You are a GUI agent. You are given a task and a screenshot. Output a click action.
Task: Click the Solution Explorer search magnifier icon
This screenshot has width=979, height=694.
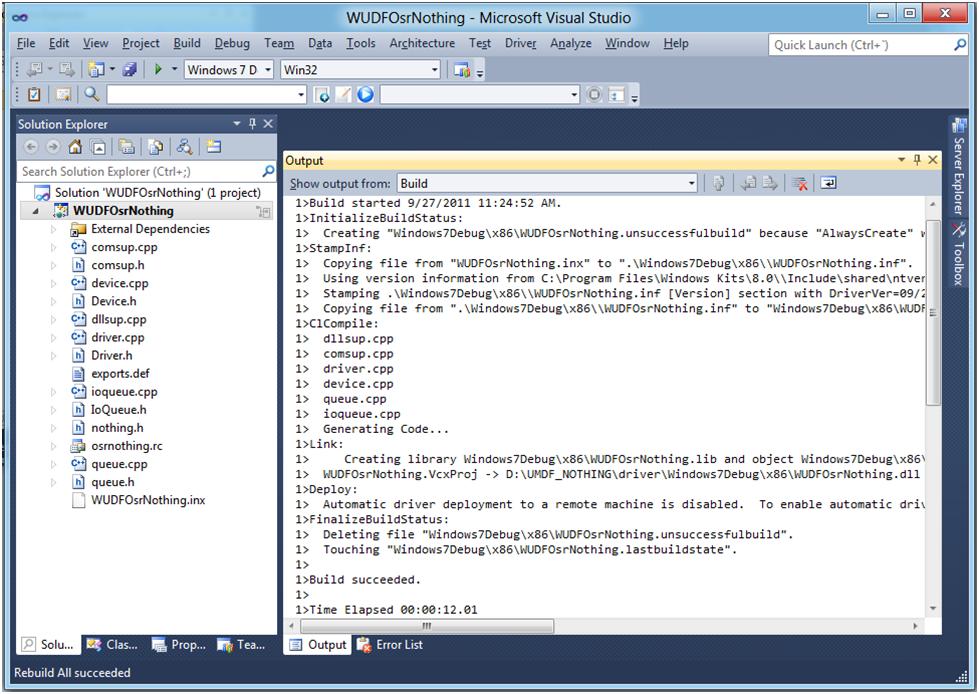tap(267, 171)
